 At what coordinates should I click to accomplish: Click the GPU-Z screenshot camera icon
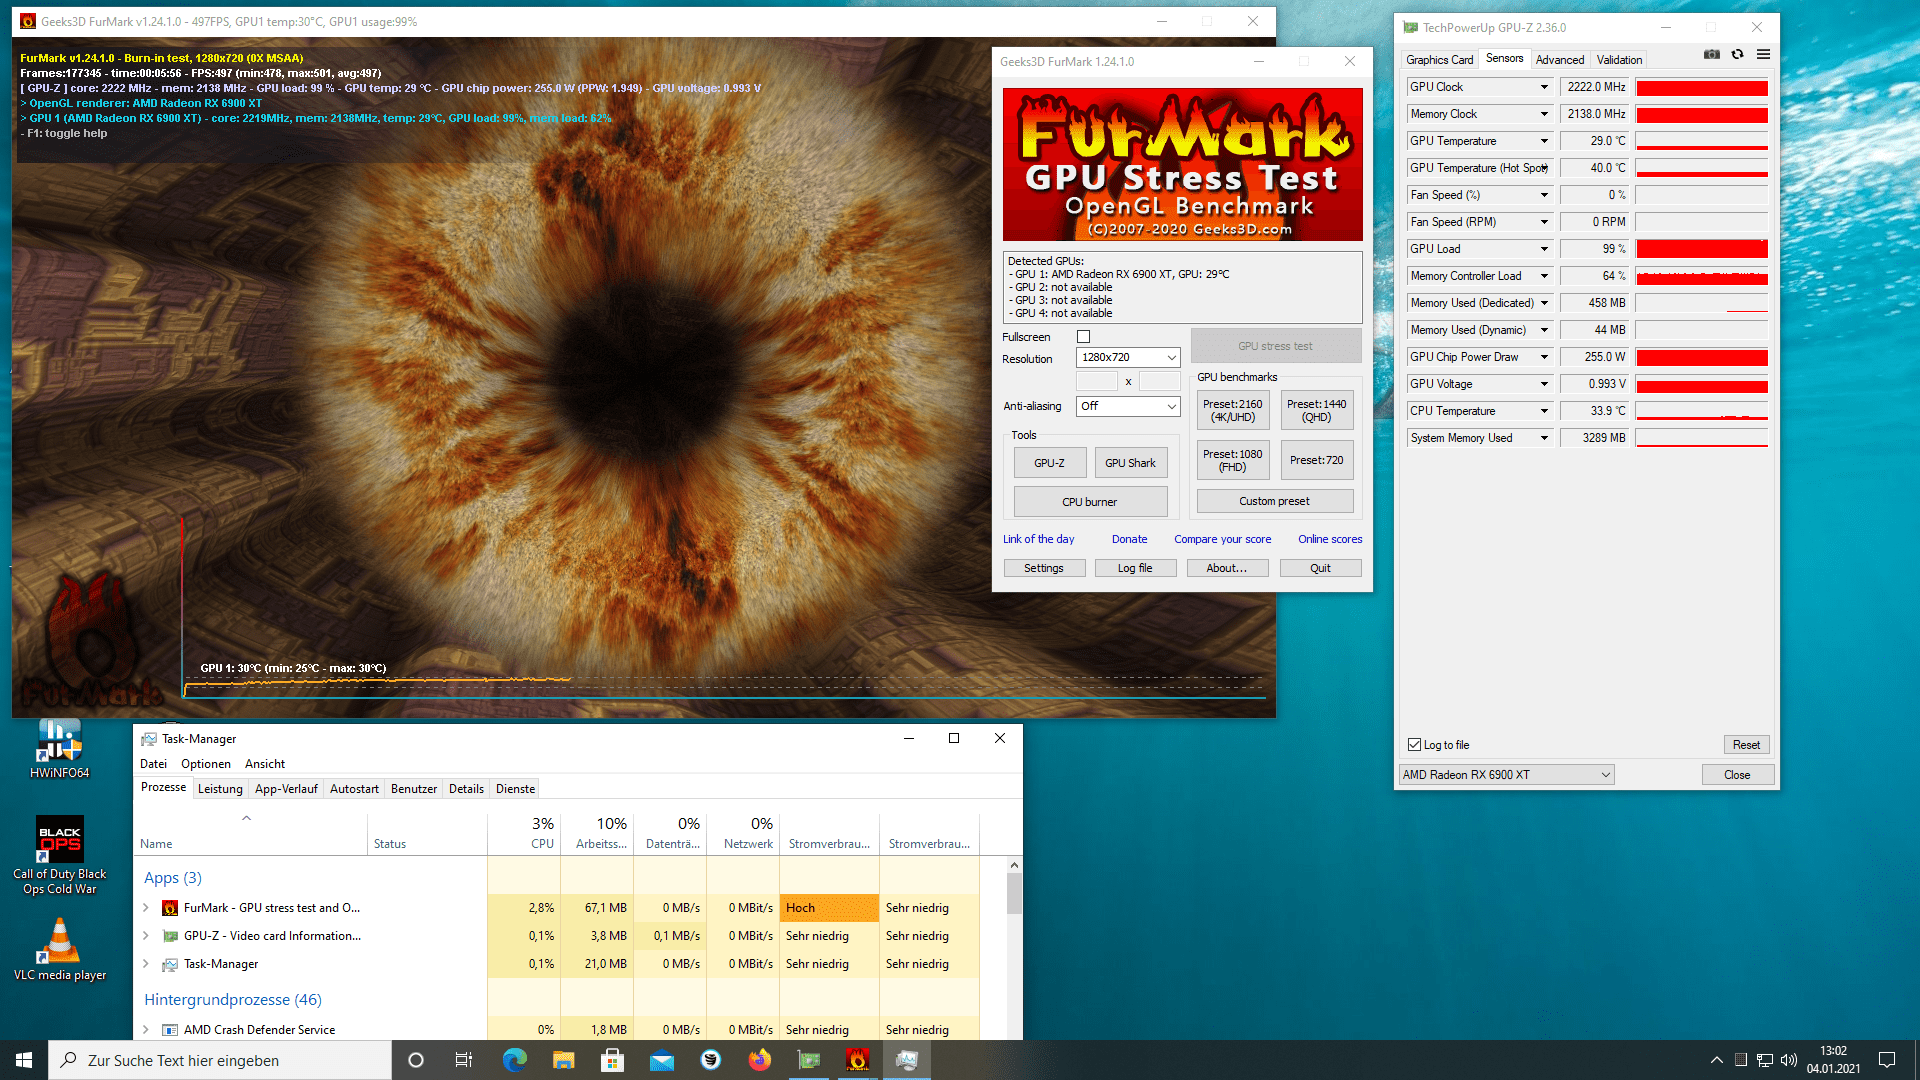1711,55
